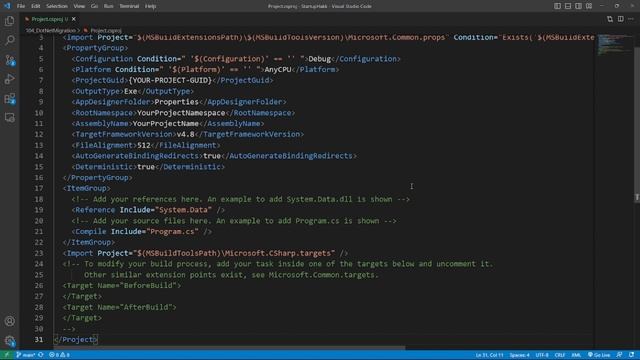Click Project.csproj in the breadcrumb

pos(106,30)
